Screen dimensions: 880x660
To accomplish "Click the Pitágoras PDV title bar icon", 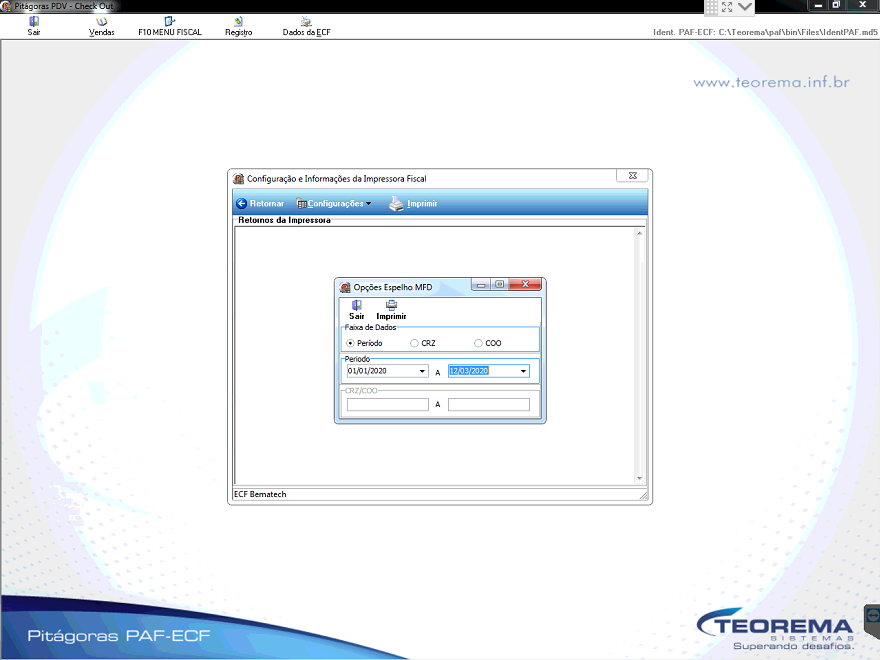I will [6, 6].
